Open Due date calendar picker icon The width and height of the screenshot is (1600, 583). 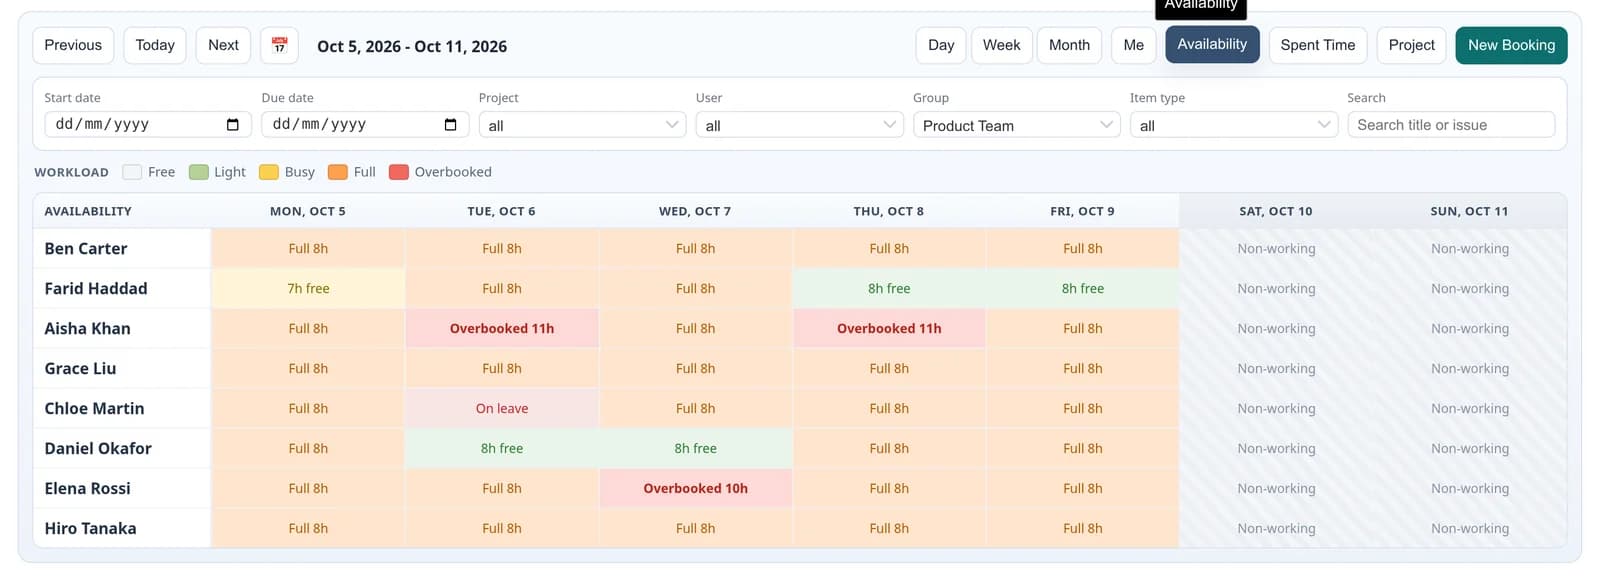(x=450, y=125)
